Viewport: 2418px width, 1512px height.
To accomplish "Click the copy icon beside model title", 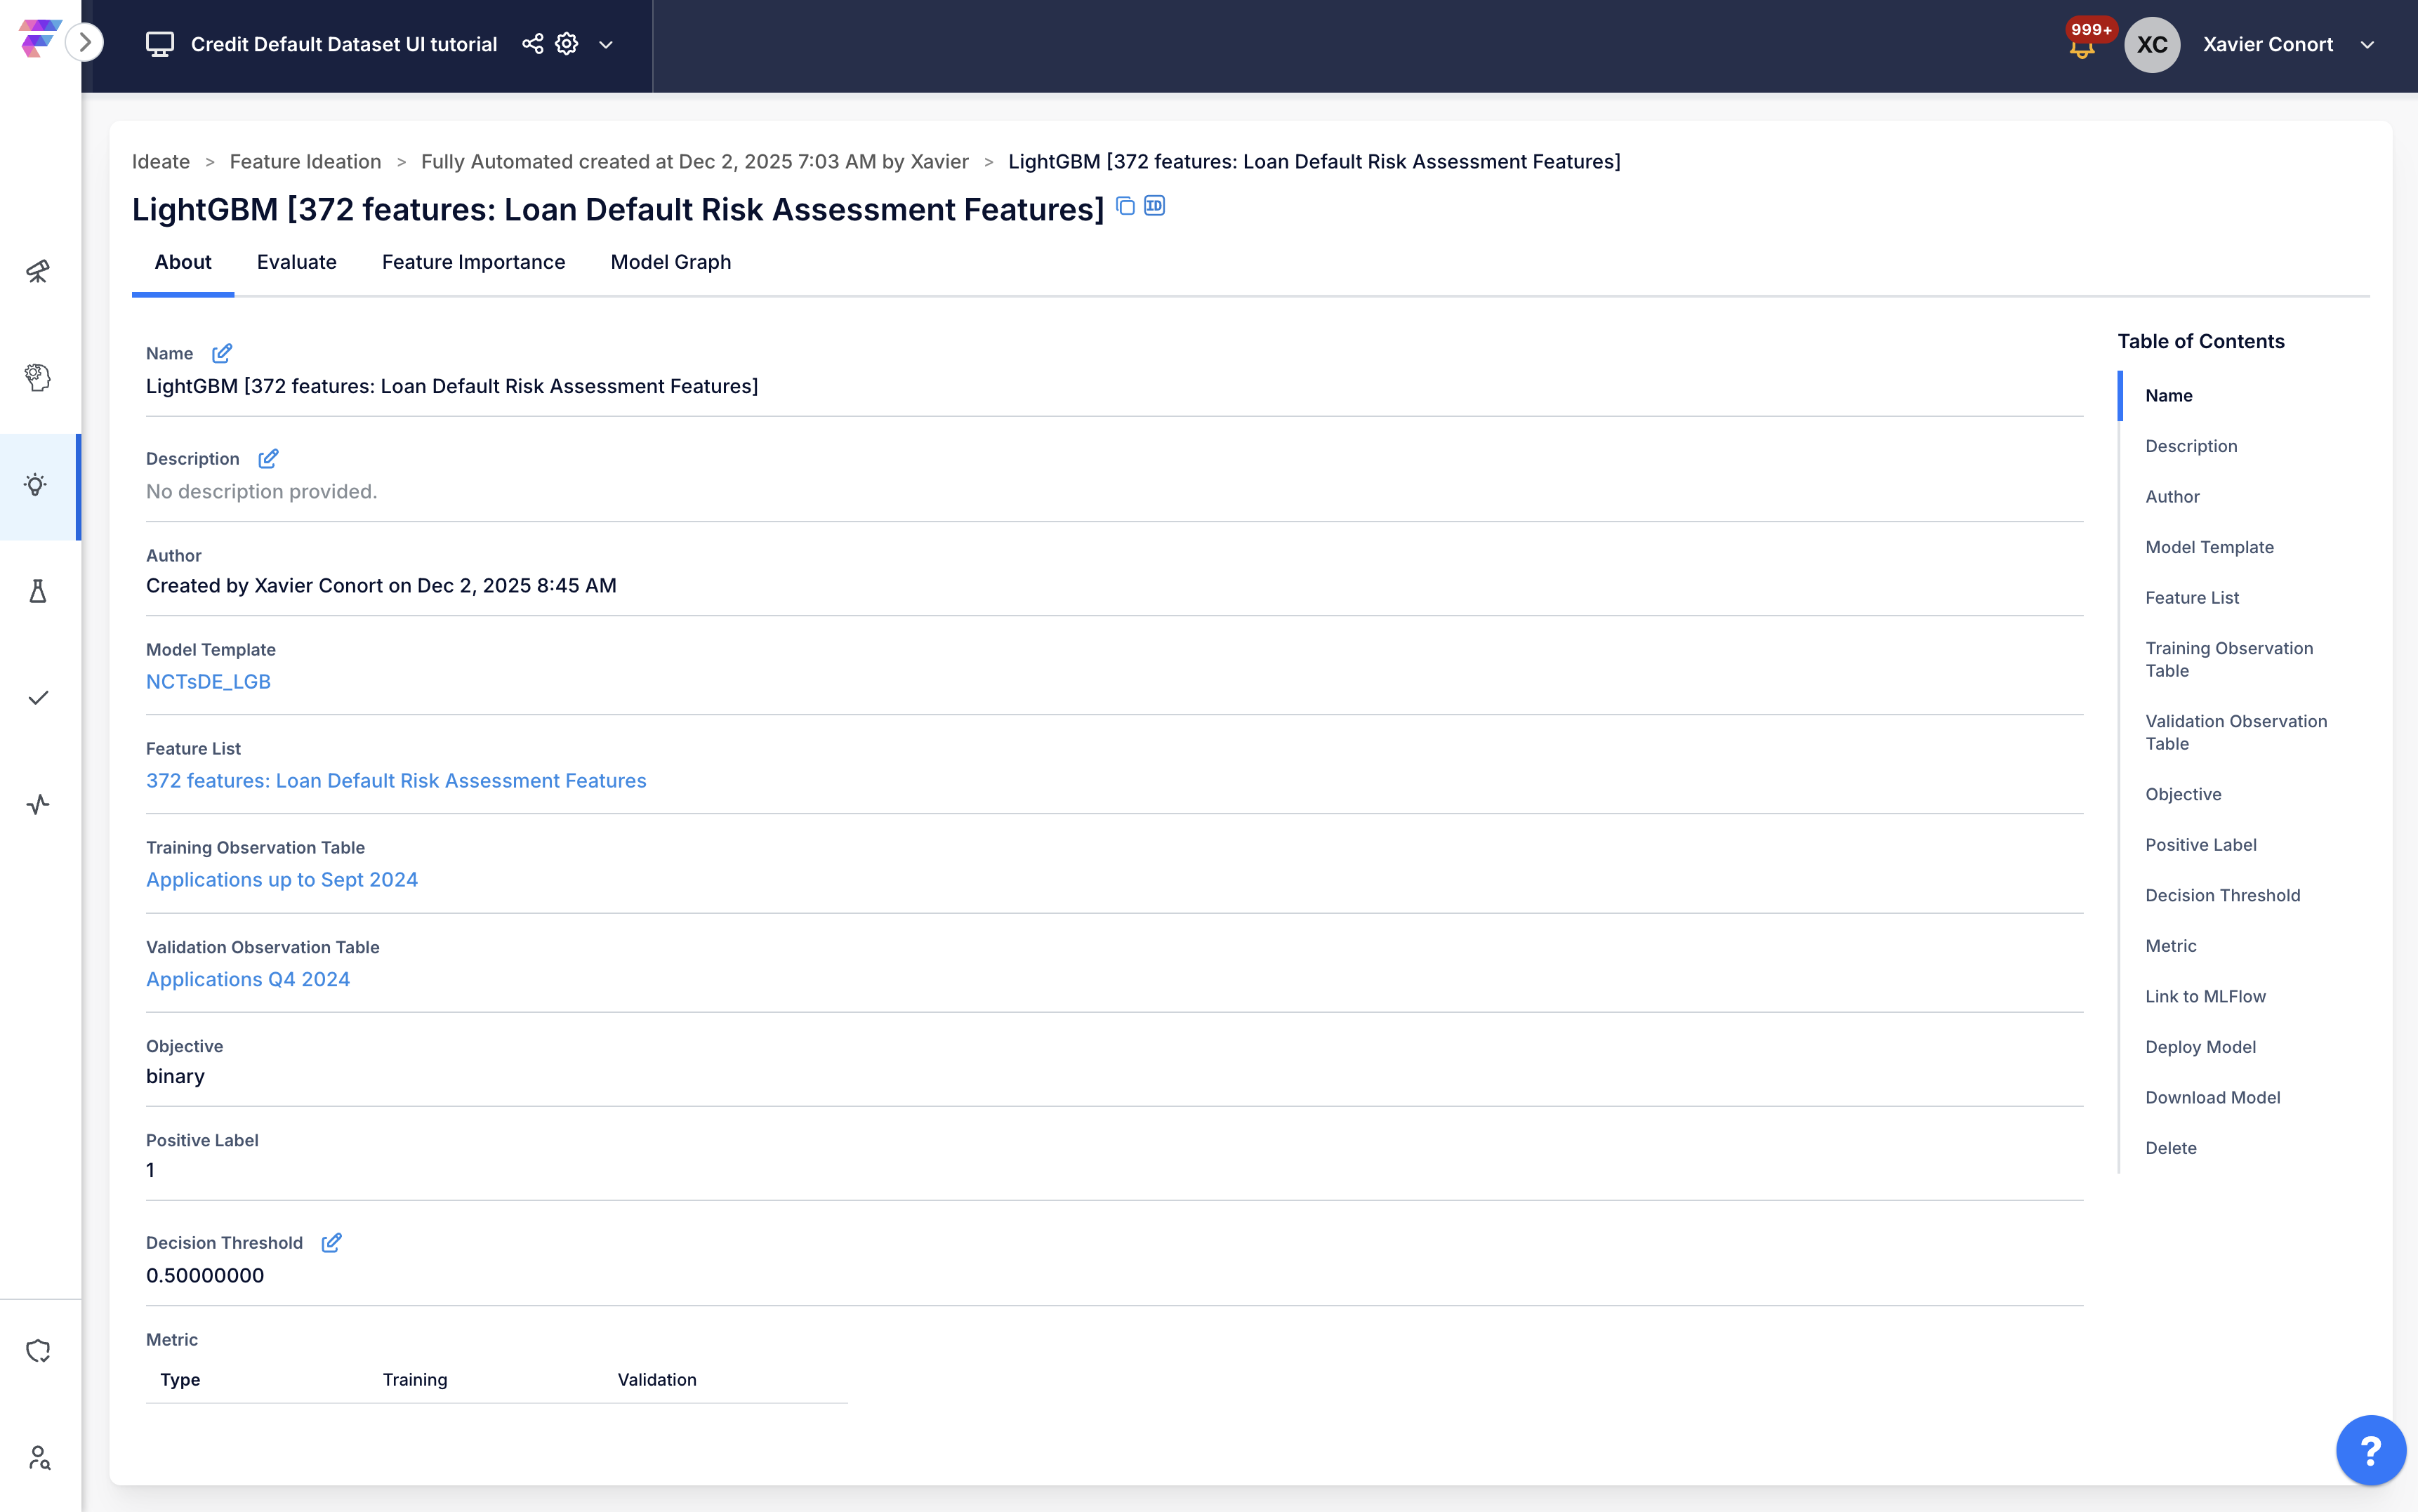I will click(x=1125, y=206).
